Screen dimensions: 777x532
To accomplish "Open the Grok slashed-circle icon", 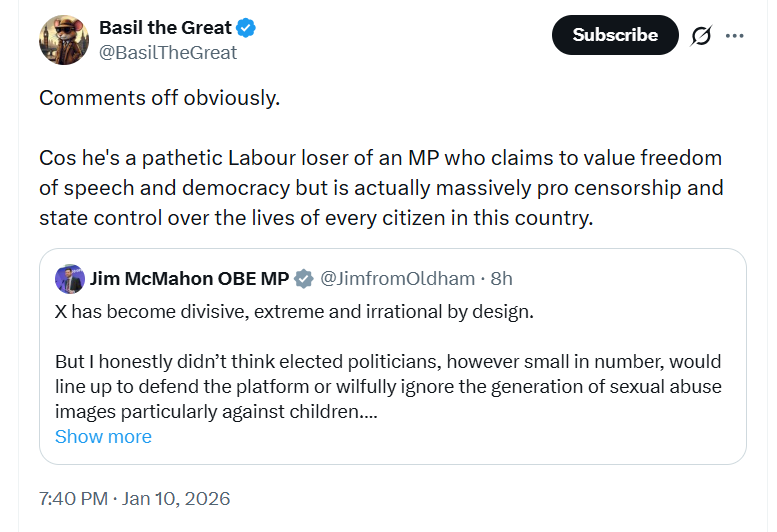I will [x=701, y=36].
